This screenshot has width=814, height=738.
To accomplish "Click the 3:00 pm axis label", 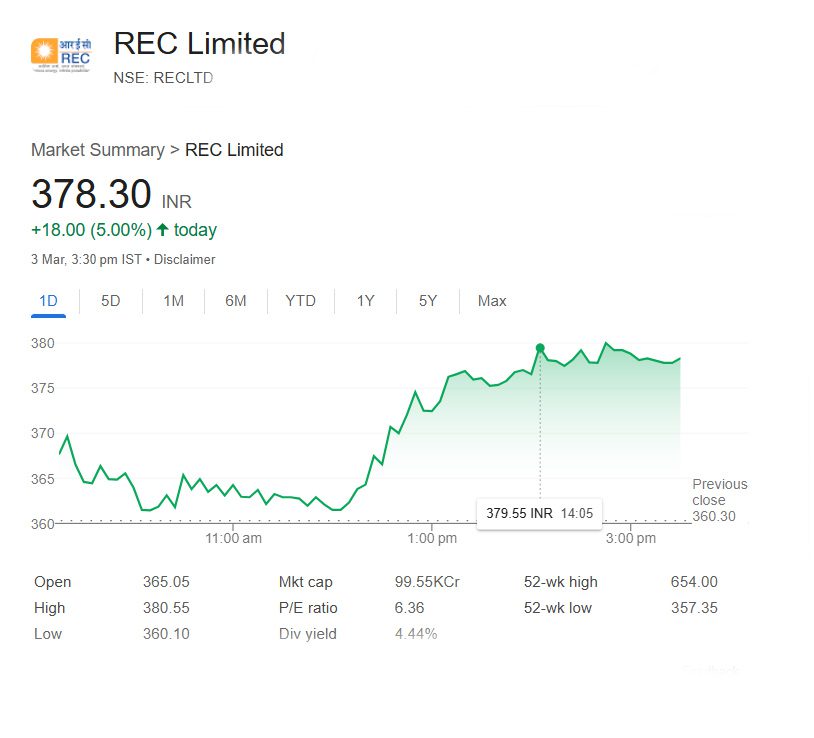I will pos(631,538).
